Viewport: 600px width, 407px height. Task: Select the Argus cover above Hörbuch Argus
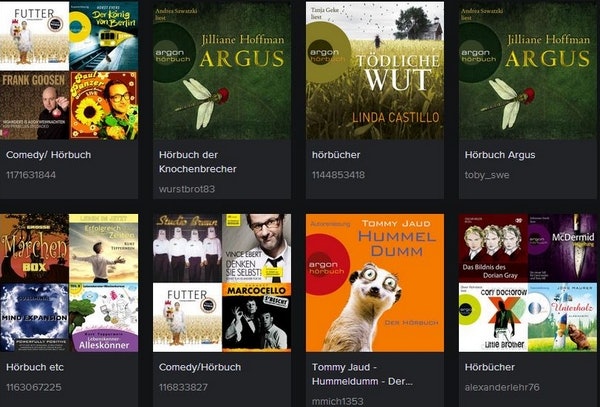[x=528, y=70]
